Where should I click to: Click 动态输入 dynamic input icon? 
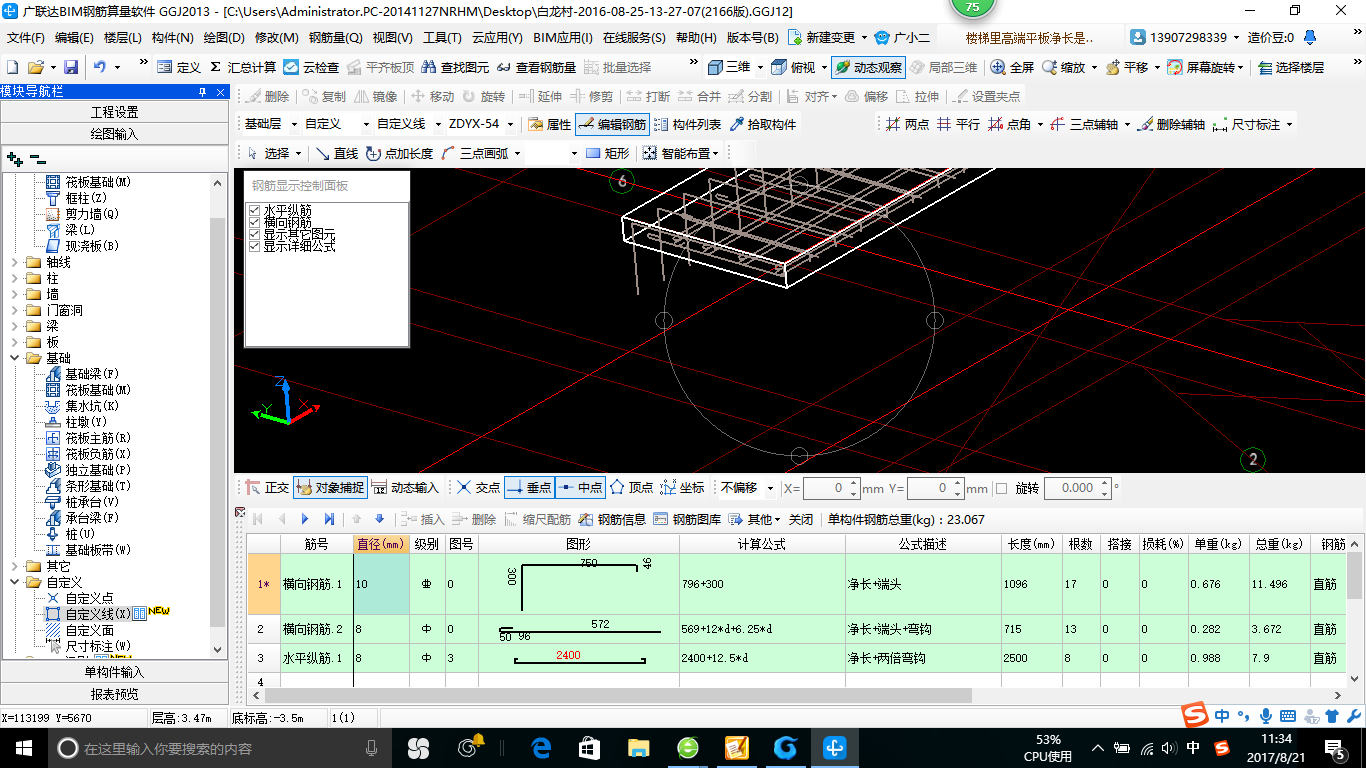click(405, 488)
